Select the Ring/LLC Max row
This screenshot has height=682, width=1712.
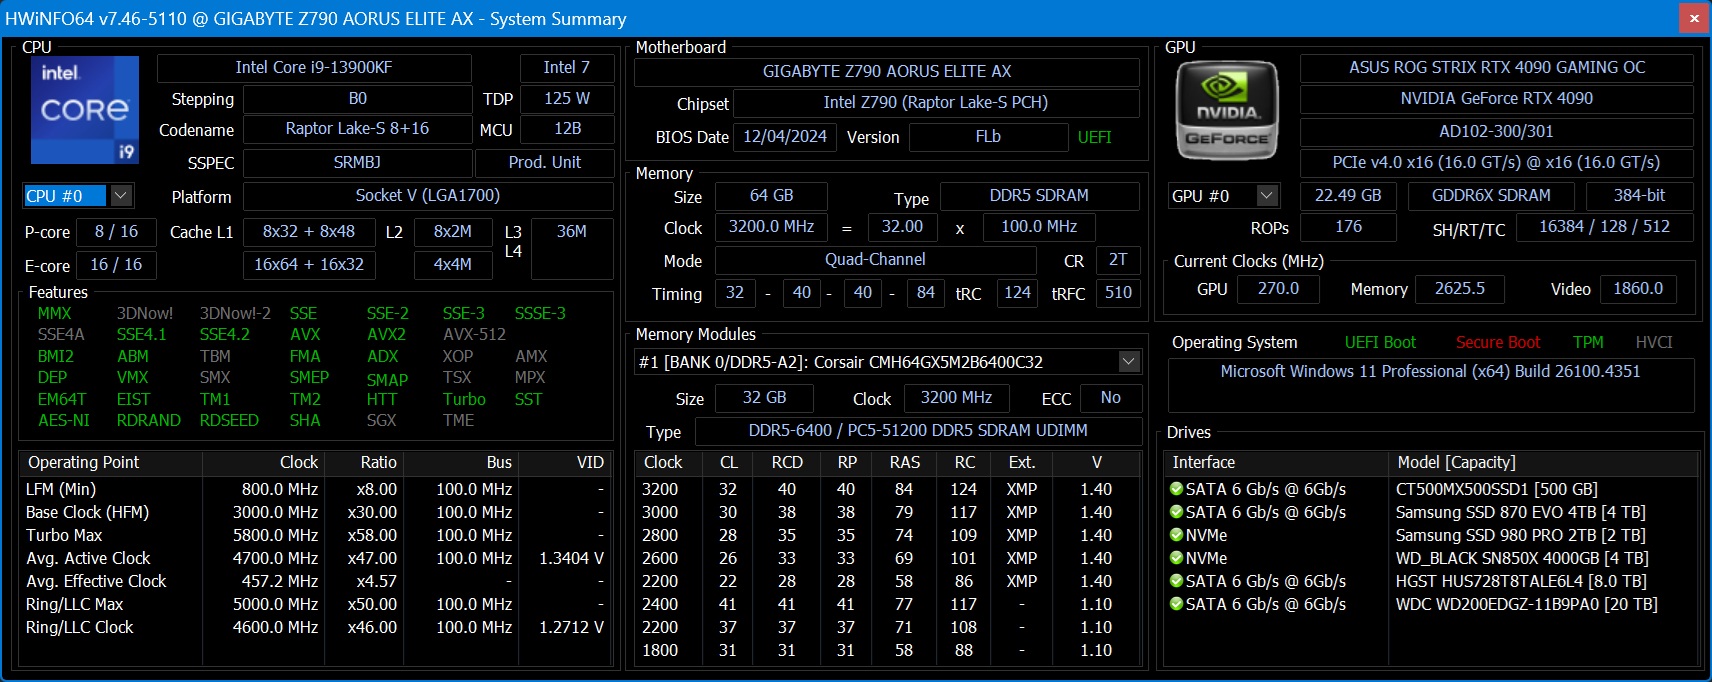click(315, 604)
